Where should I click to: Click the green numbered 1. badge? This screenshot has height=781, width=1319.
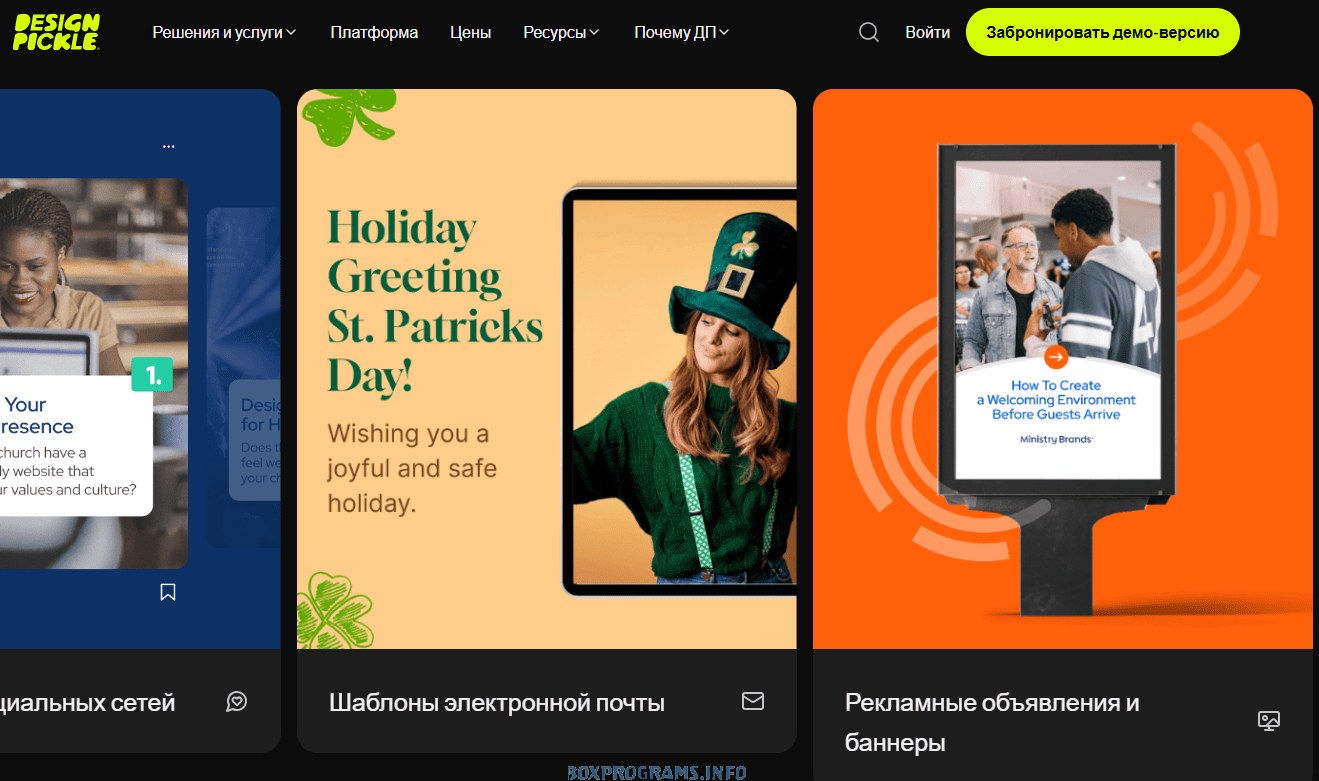click(x=152, y=375)
